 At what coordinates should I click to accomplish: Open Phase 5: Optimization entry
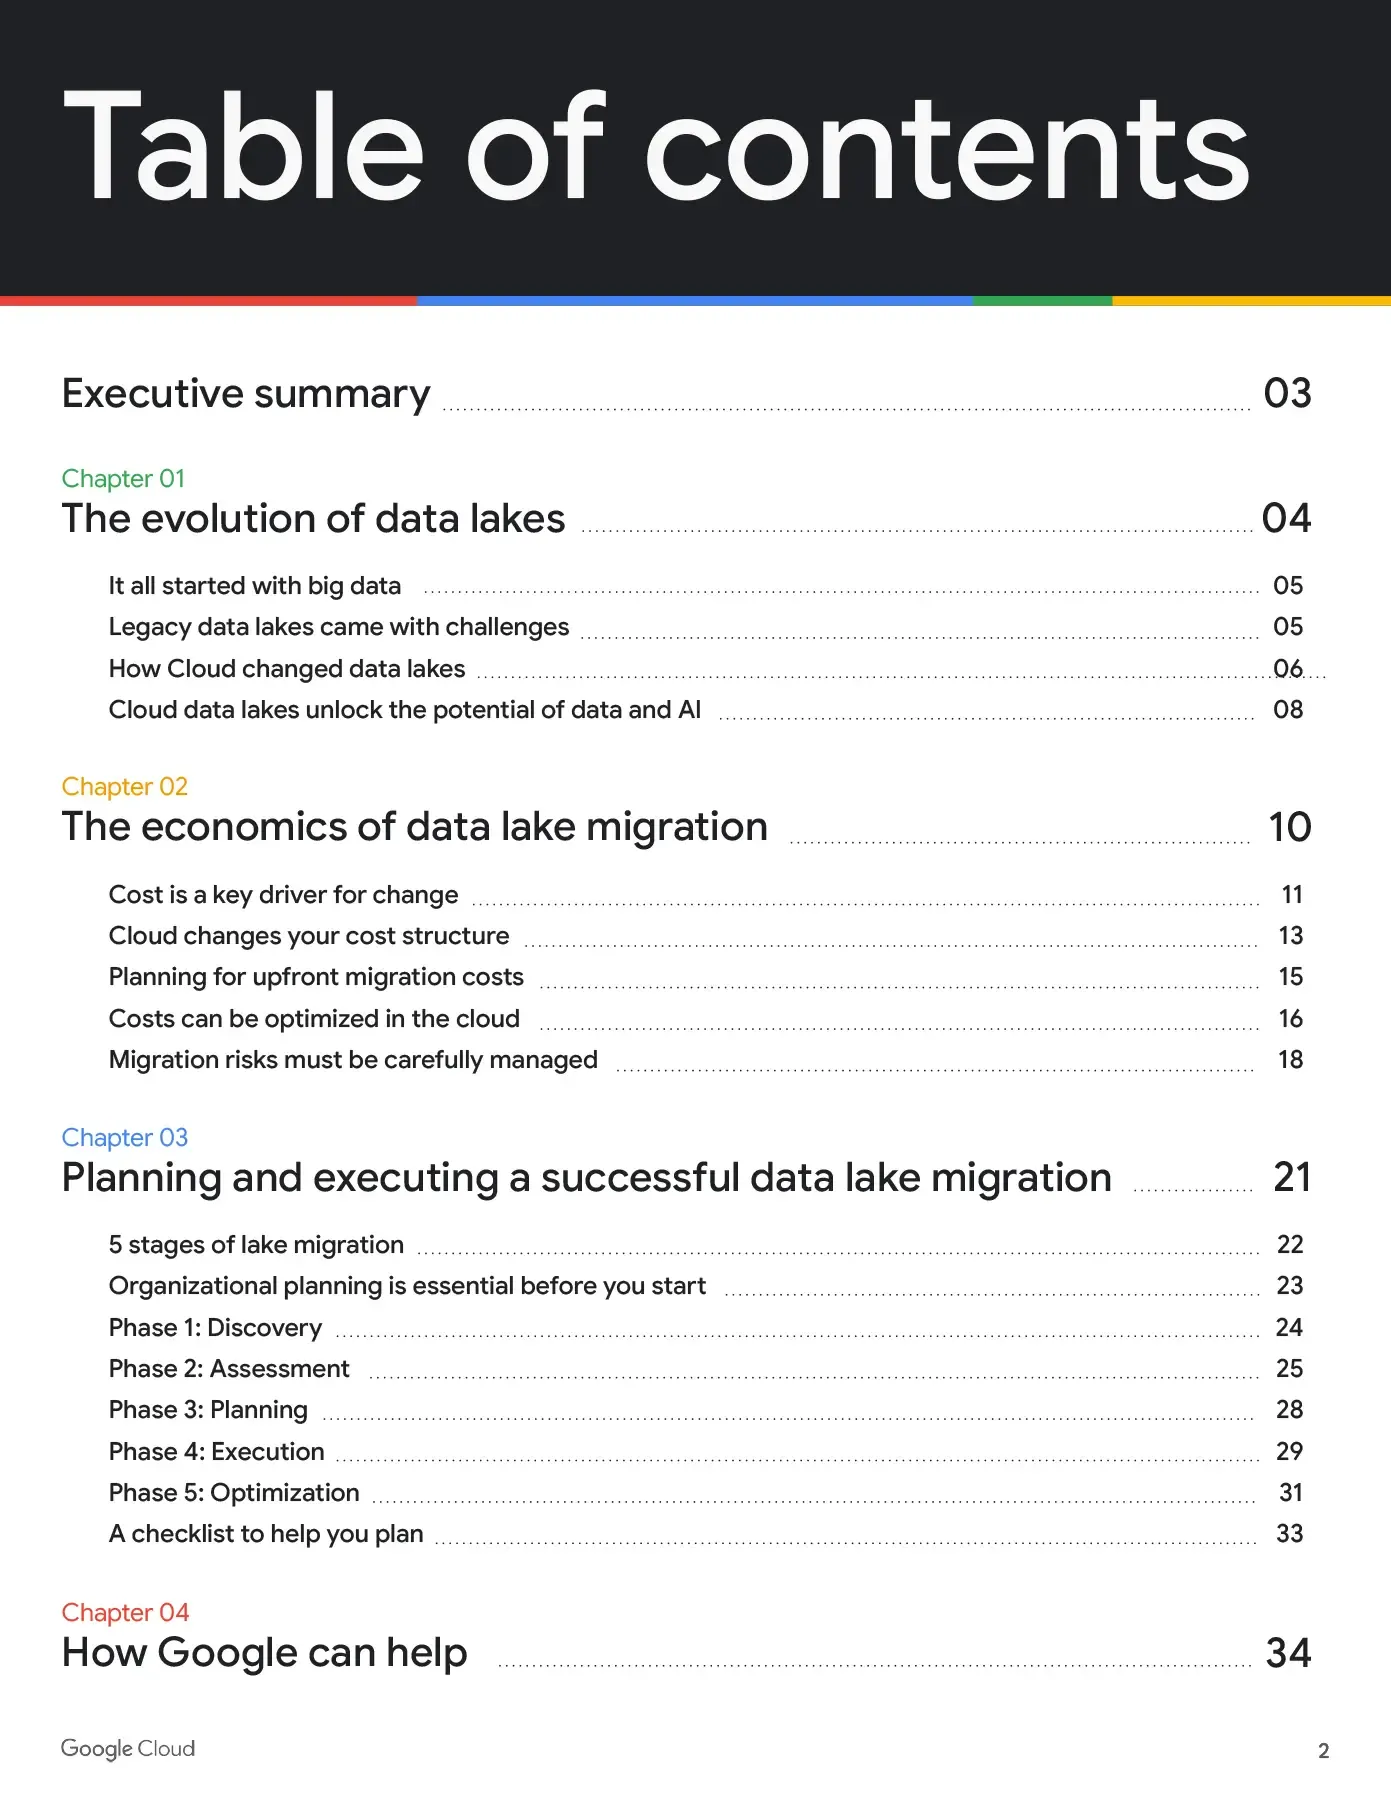(233, 1493)
